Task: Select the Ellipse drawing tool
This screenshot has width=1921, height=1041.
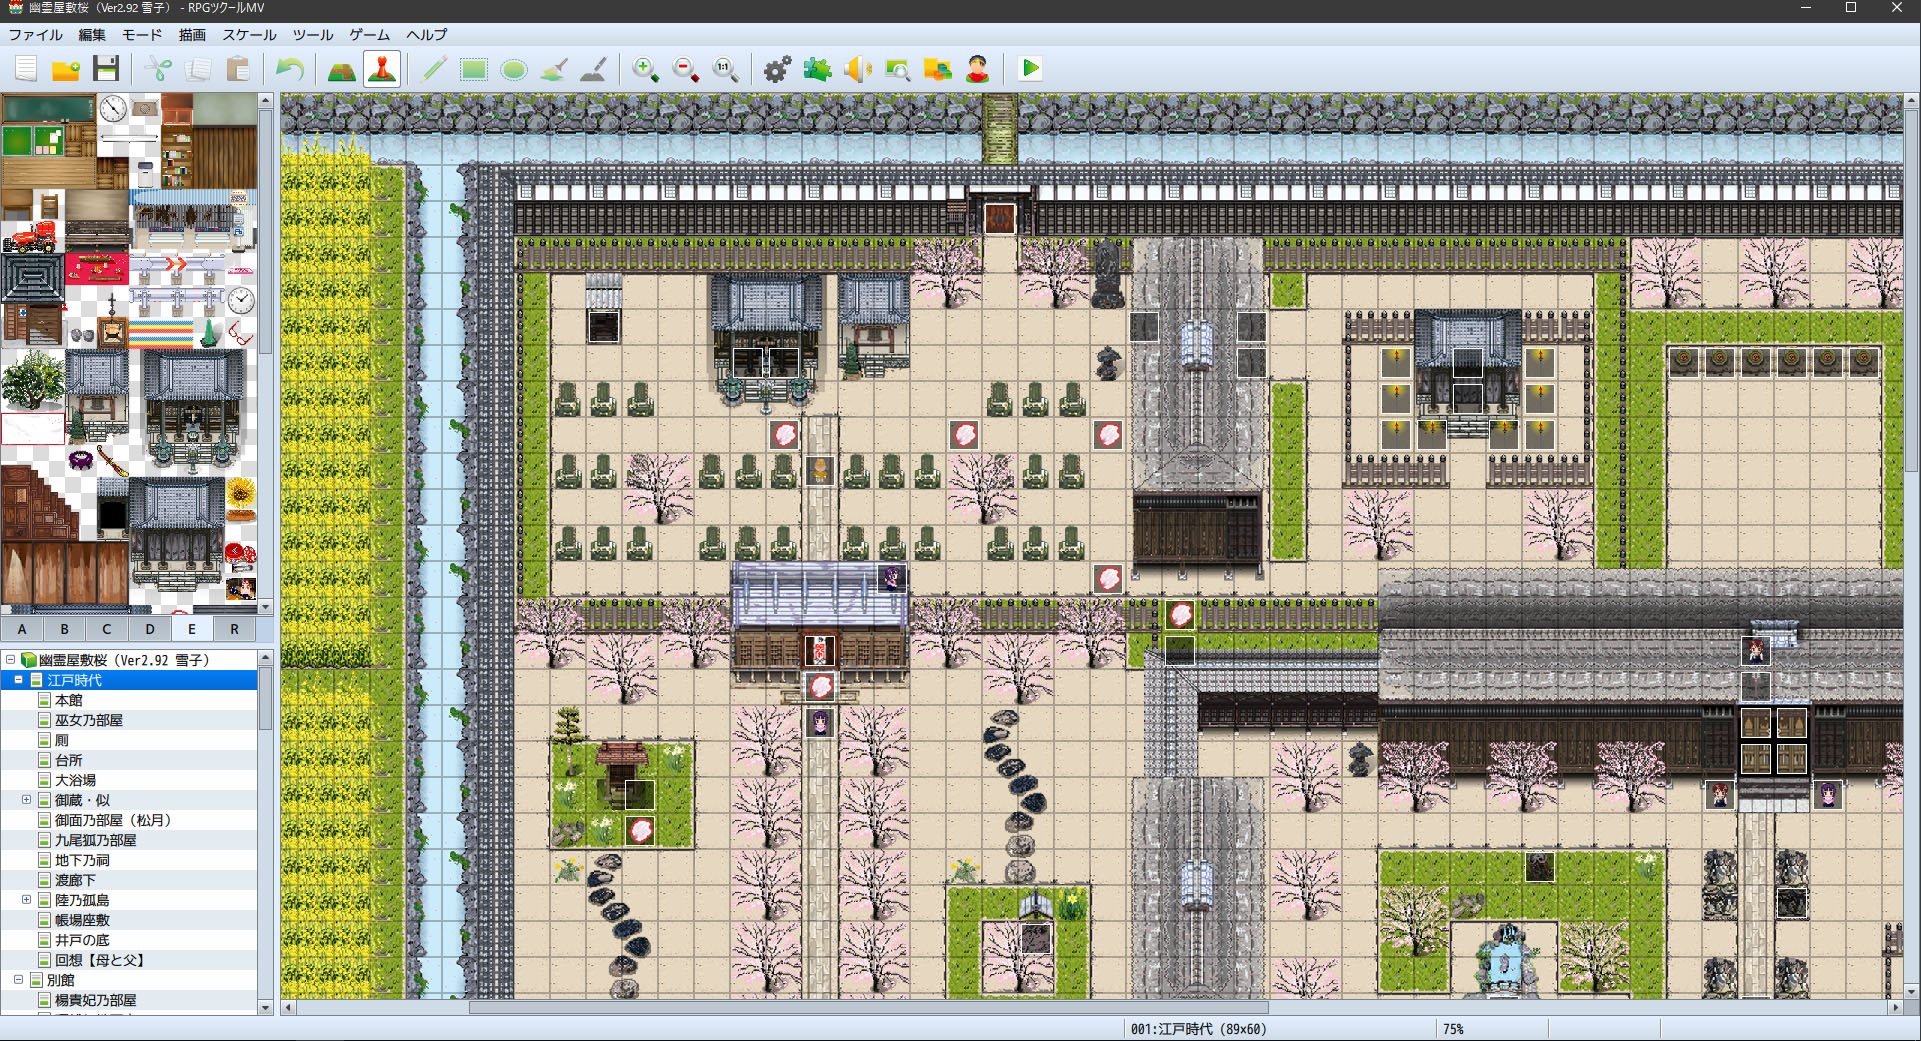Action: (514, 69)
